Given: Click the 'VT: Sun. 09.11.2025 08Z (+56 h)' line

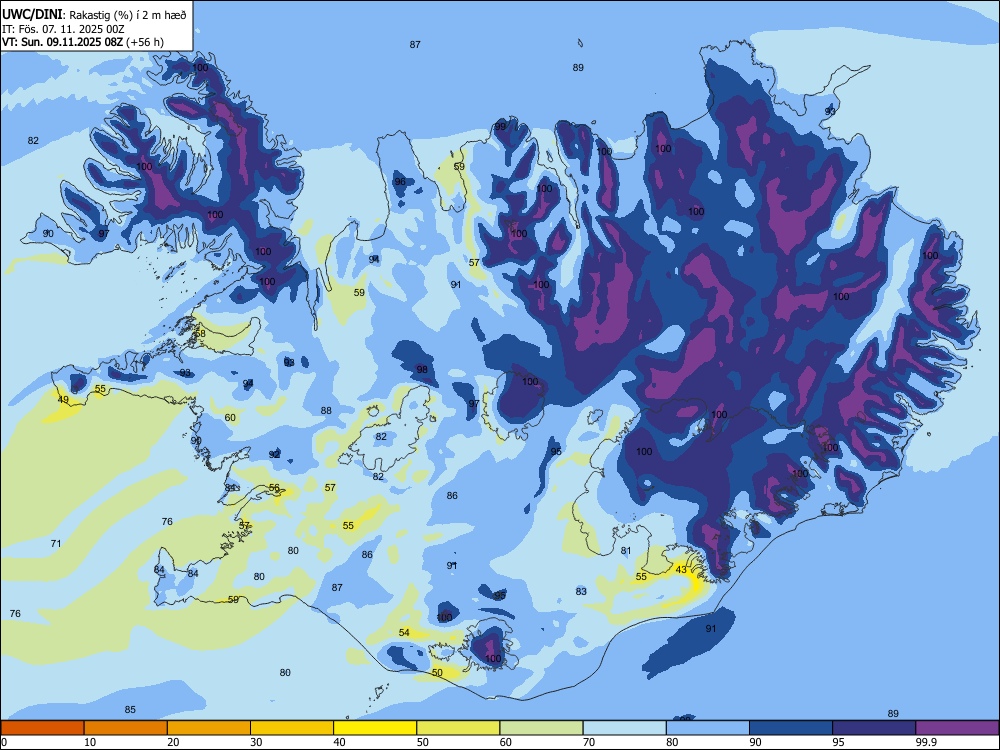Looking at the screenshot, I should point(83,42).
